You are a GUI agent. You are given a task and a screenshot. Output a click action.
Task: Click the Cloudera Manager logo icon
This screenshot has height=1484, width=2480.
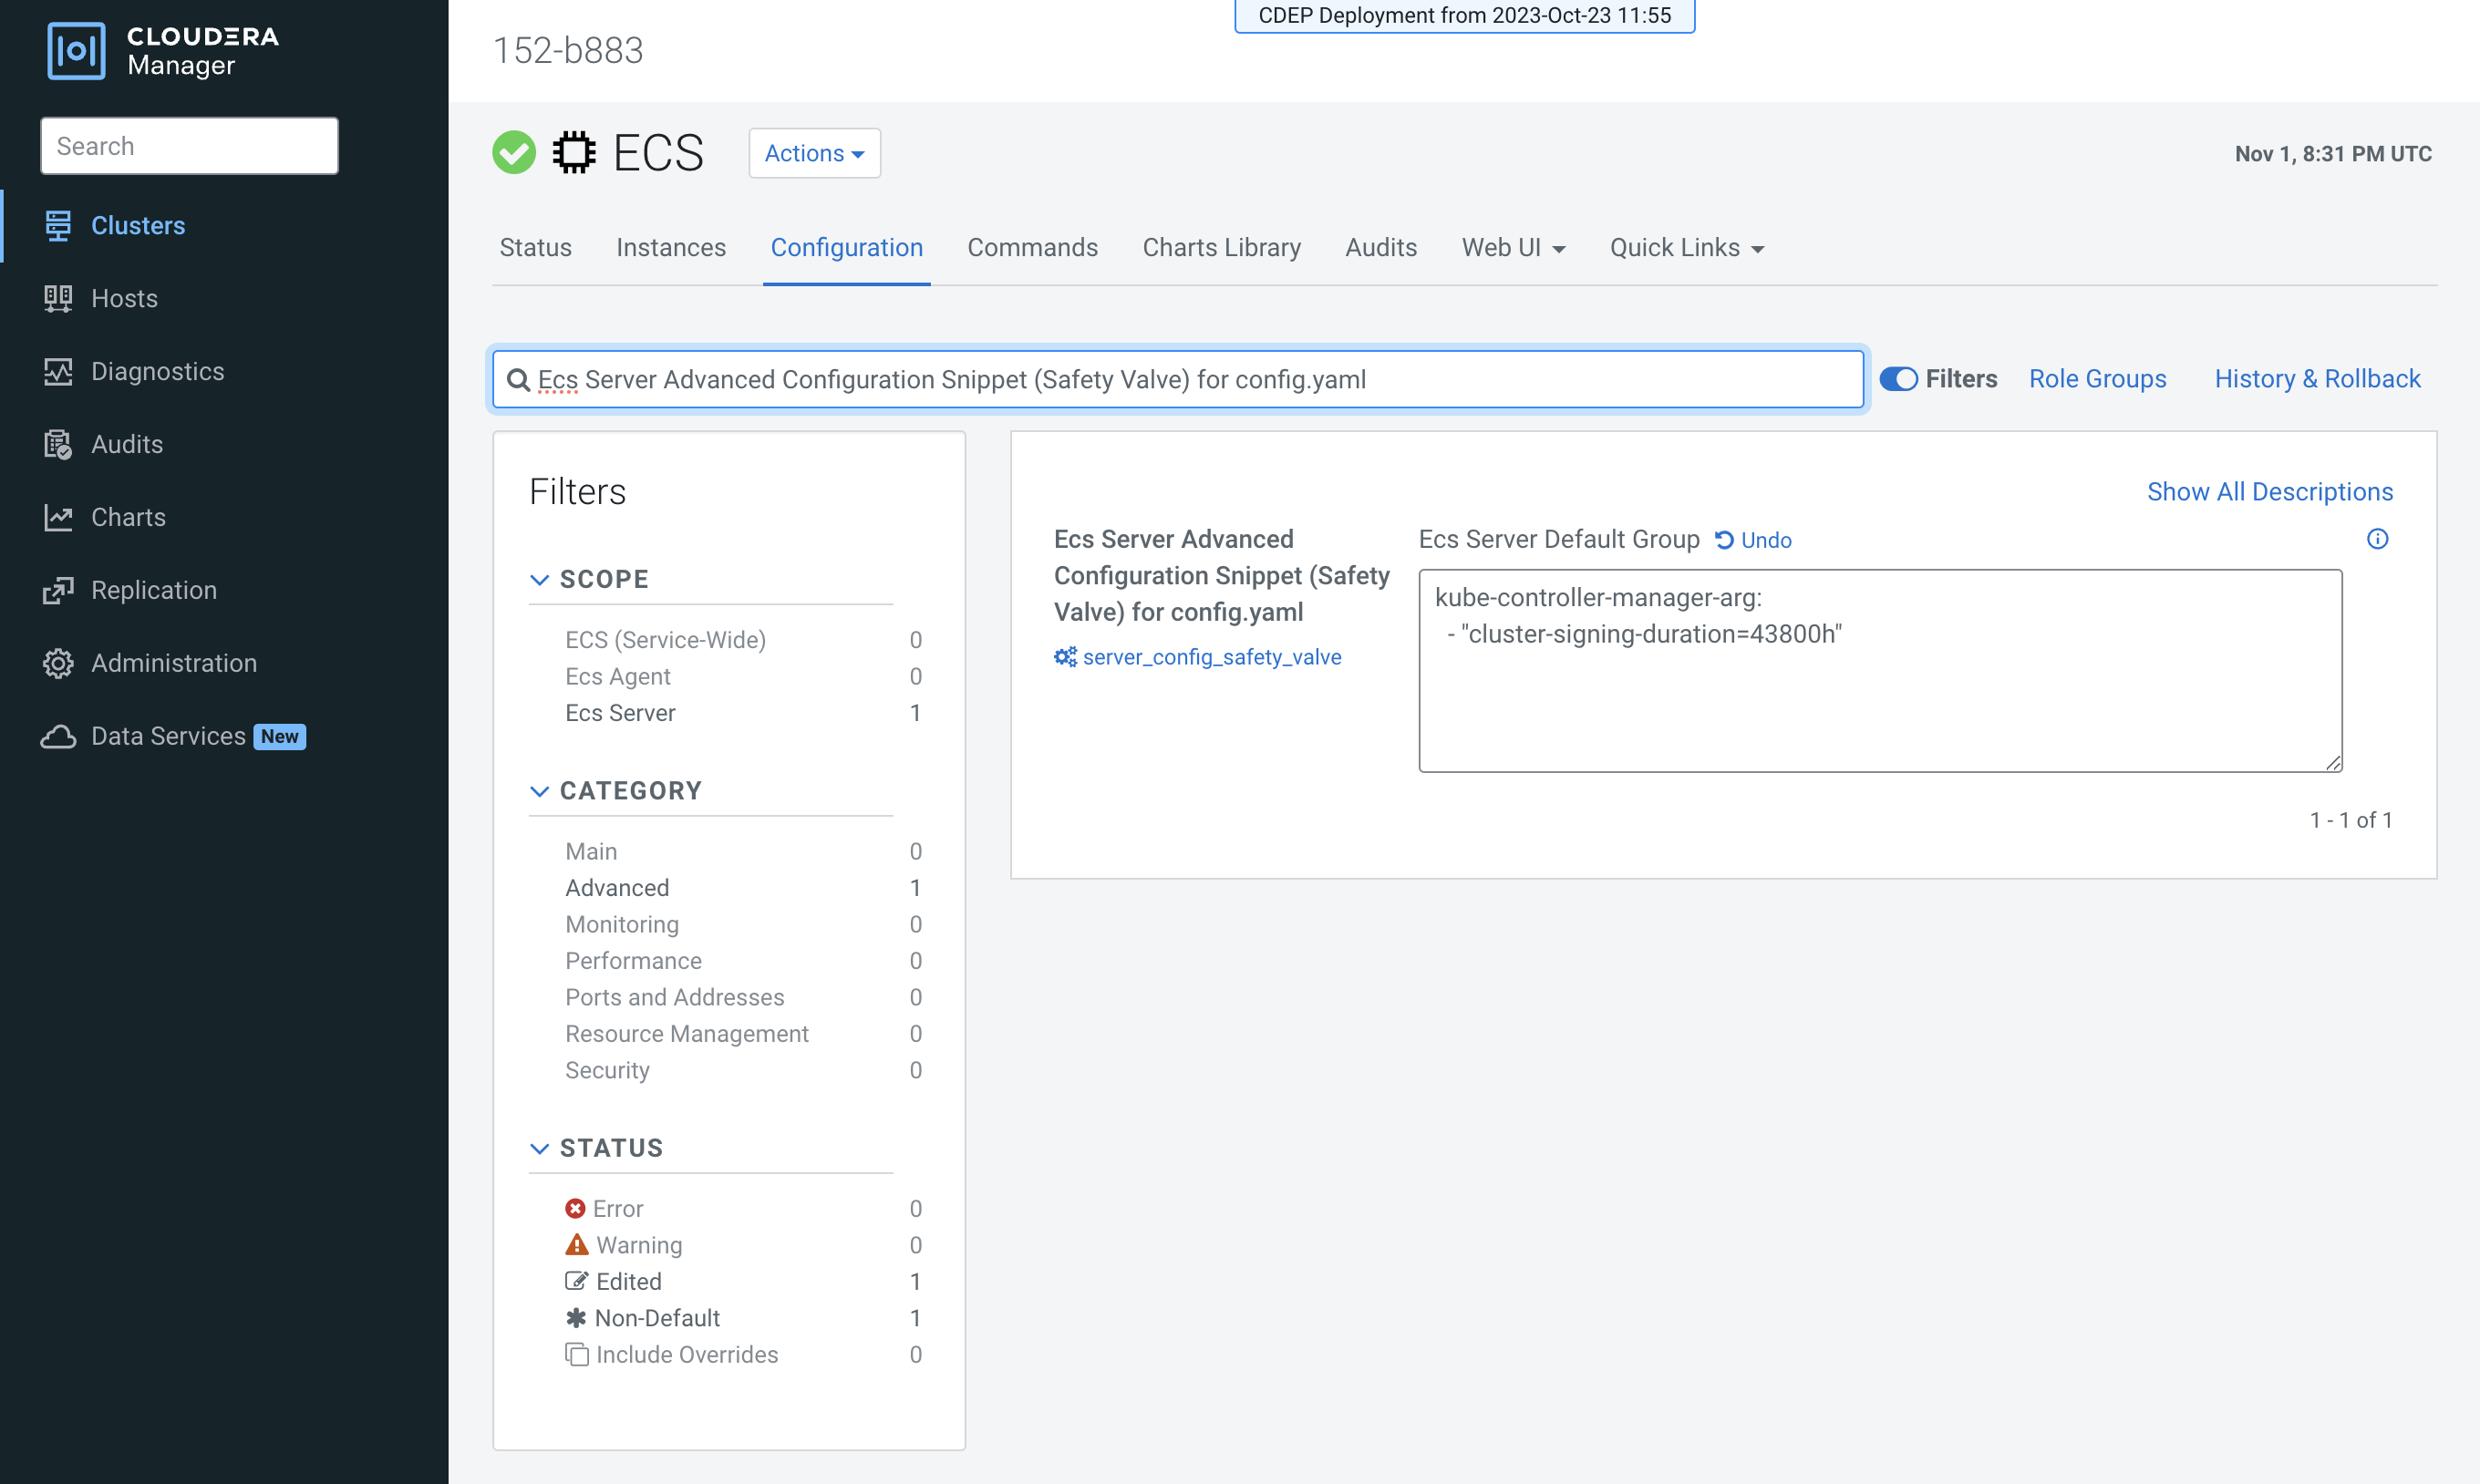coord(76,50)
